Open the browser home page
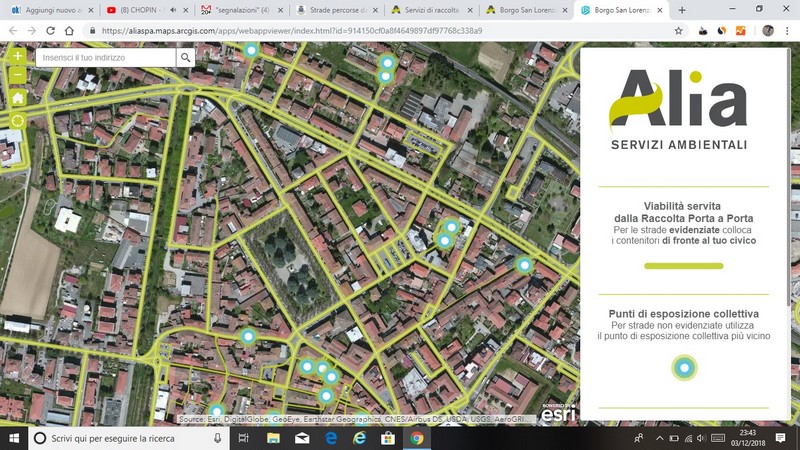Image resolution: width=800 pixels, height=450 pixels. [x=69, y=31]
